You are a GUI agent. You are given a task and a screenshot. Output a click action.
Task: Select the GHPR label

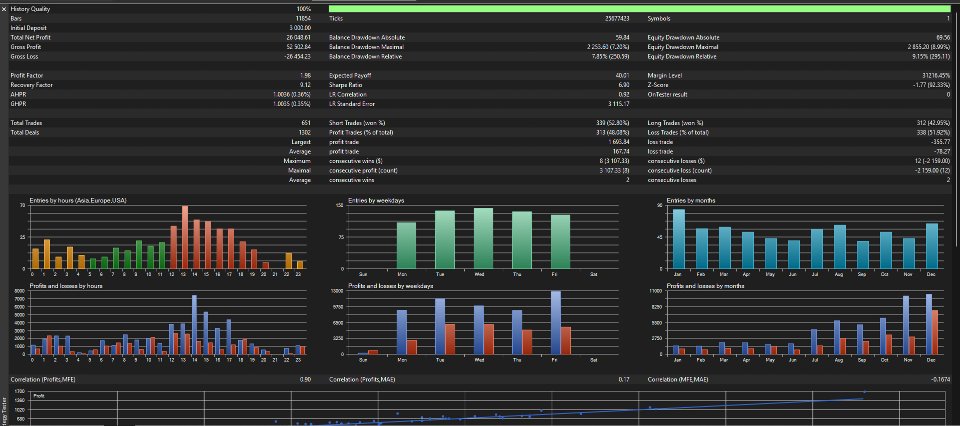(x=18, y=104)
